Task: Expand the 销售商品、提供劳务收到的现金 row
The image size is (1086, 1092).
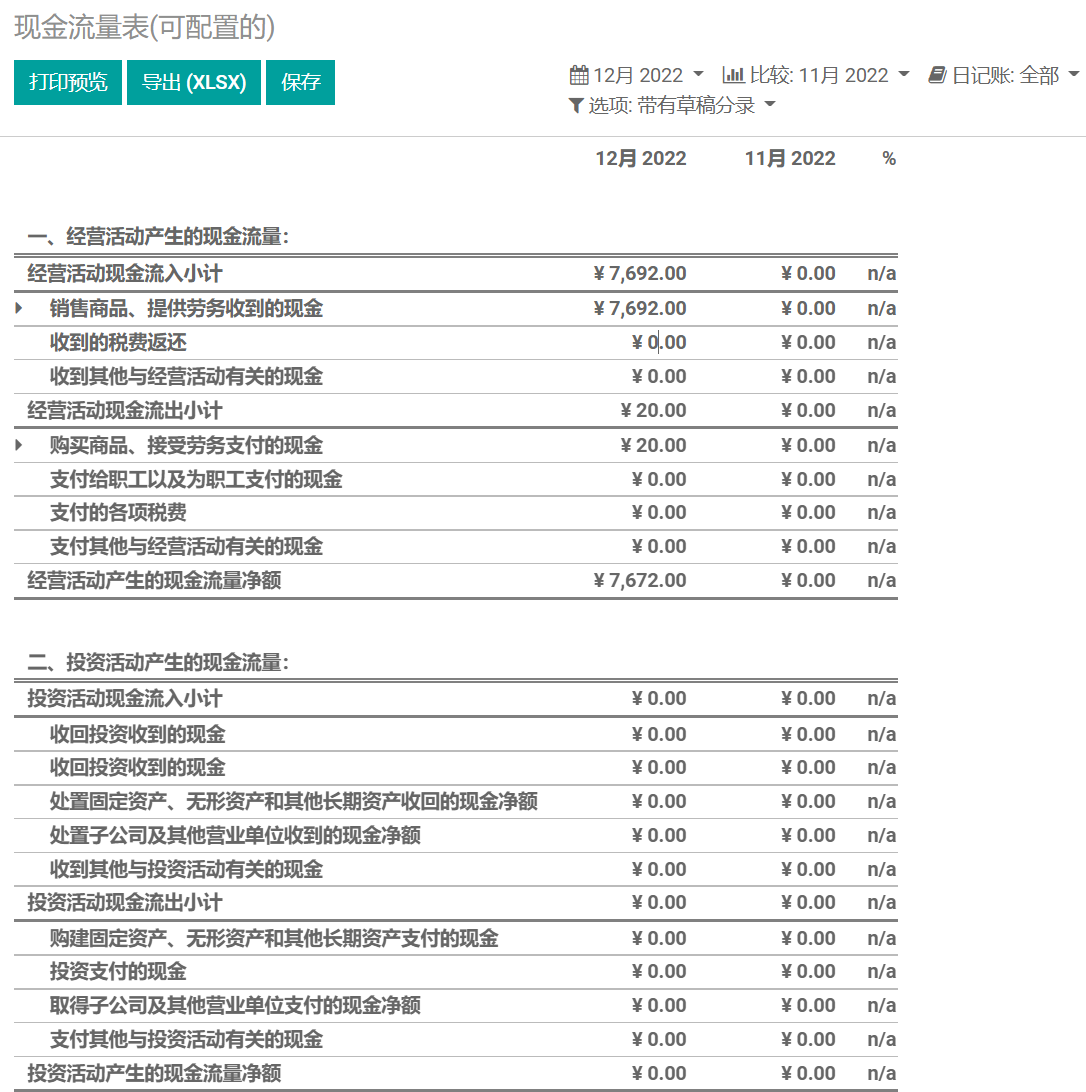Action: click(19, 308)
